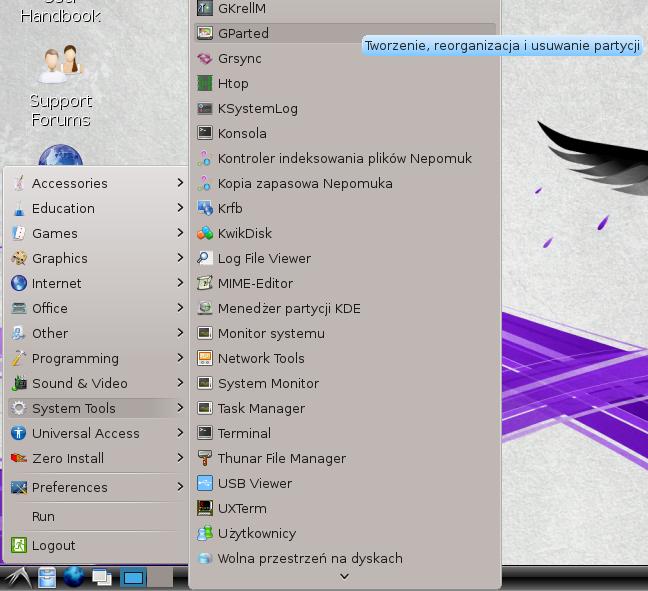
Task: Click the Htop icon
Action: point(205,83)
